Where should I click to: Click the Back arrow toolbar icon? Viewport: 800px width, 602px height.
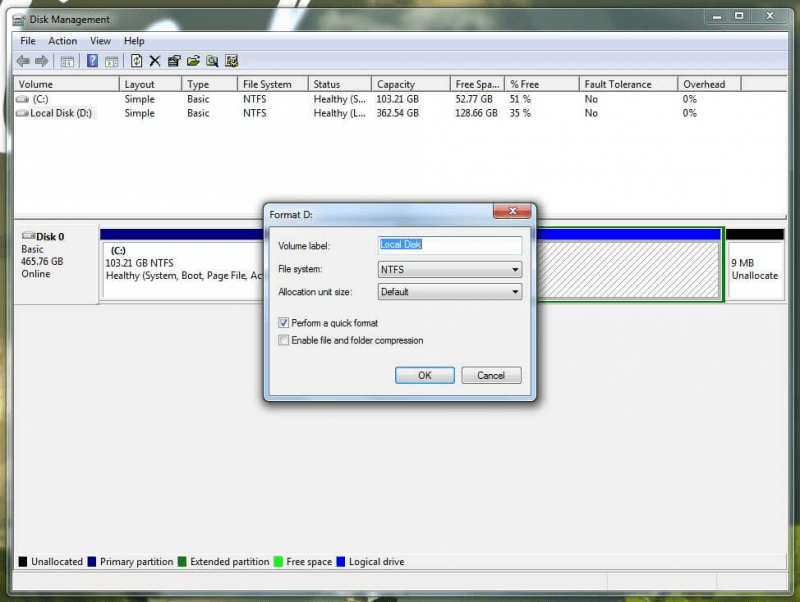click(x=22, y=61)
